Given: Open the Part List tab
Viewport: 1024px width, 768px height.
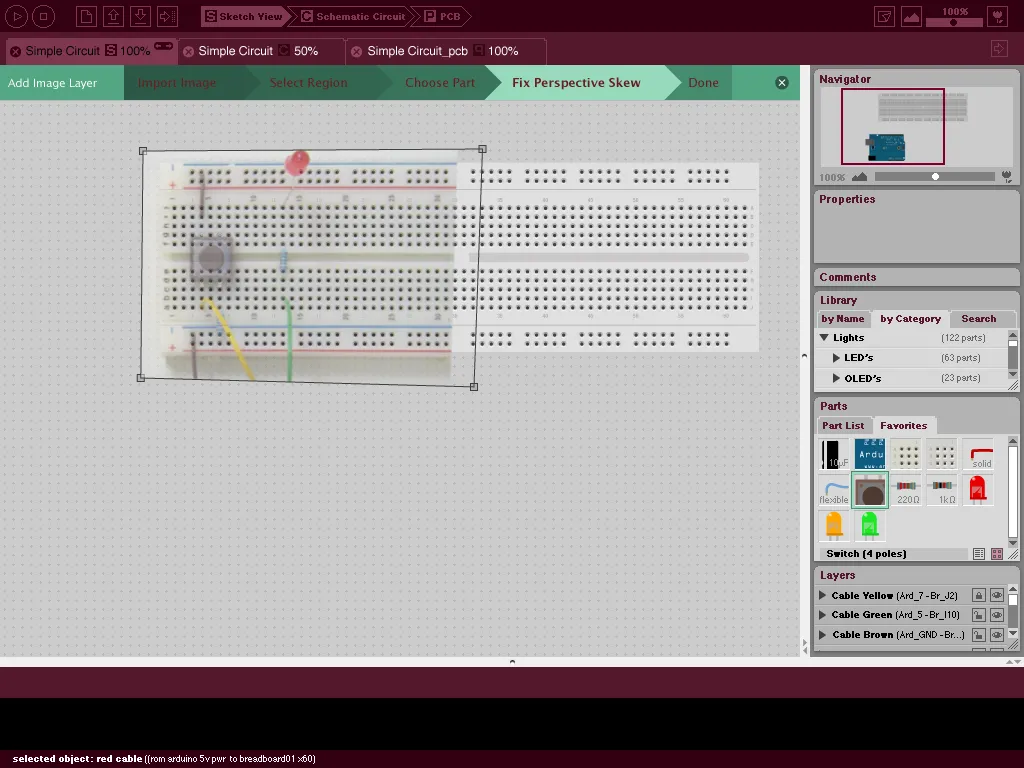Looking at the screenshot, I should (x=842, y=426).
